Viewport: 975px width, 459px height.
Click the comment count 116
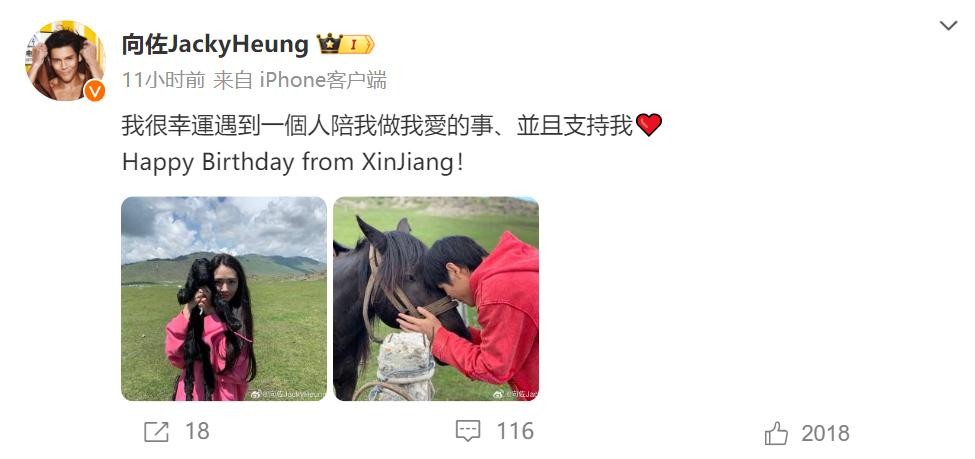click(x=515, y=431)
